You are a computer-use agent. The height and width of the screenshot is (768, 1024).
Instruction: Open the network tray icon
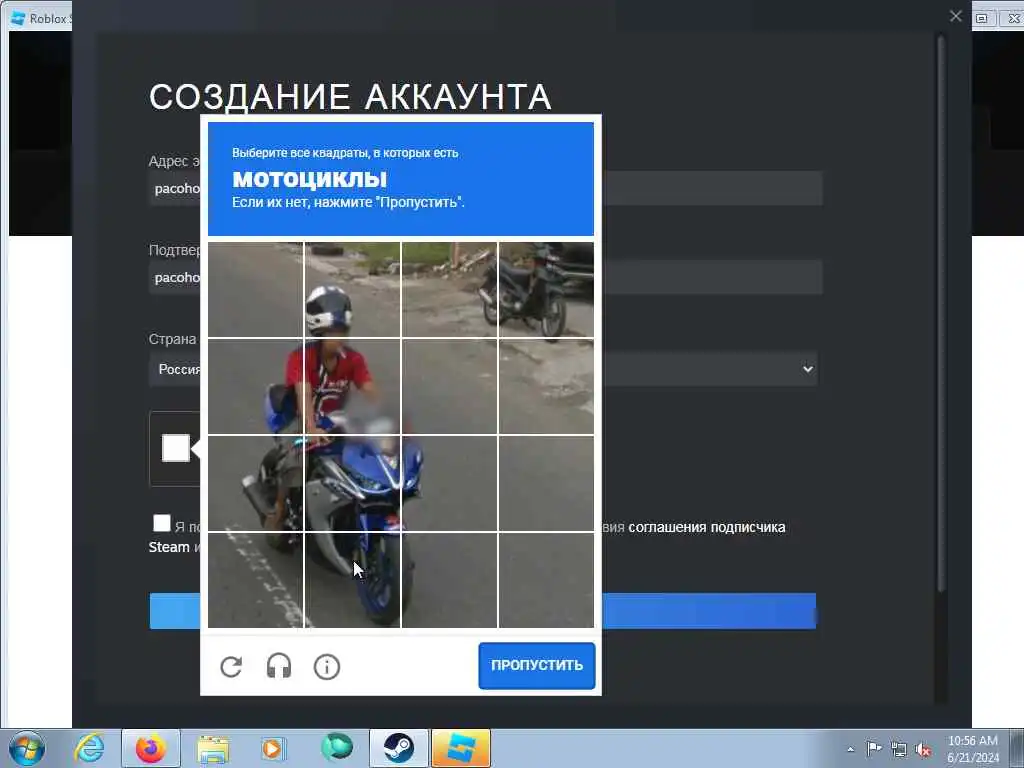point(899,749)
